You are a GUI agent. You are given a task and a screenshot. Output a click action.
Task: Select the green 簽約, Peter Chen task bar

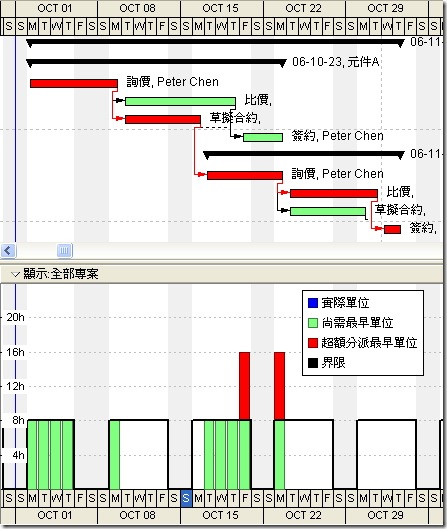(x=263, y=137)
